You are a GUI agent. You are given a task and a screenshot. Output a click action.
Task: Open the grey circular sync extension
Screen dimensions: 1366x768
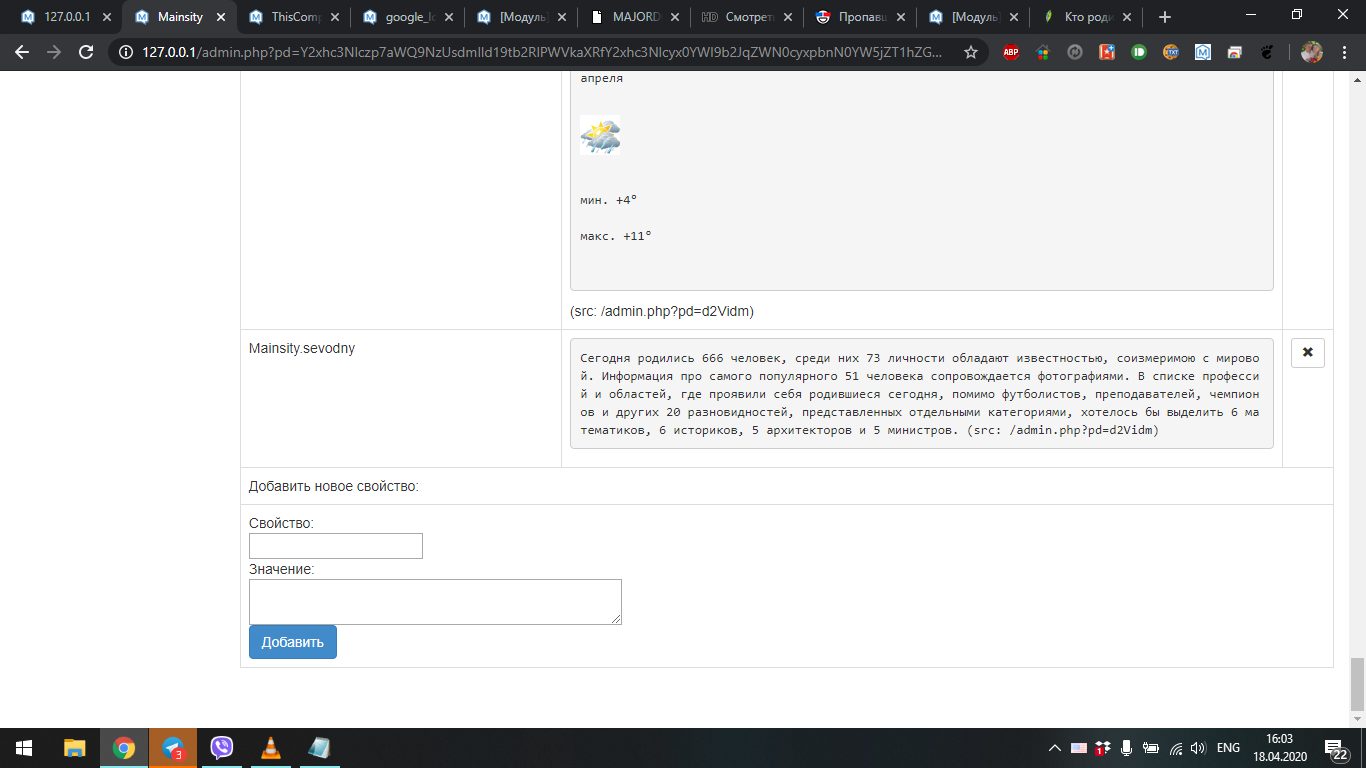click(x=1075, y=52)
